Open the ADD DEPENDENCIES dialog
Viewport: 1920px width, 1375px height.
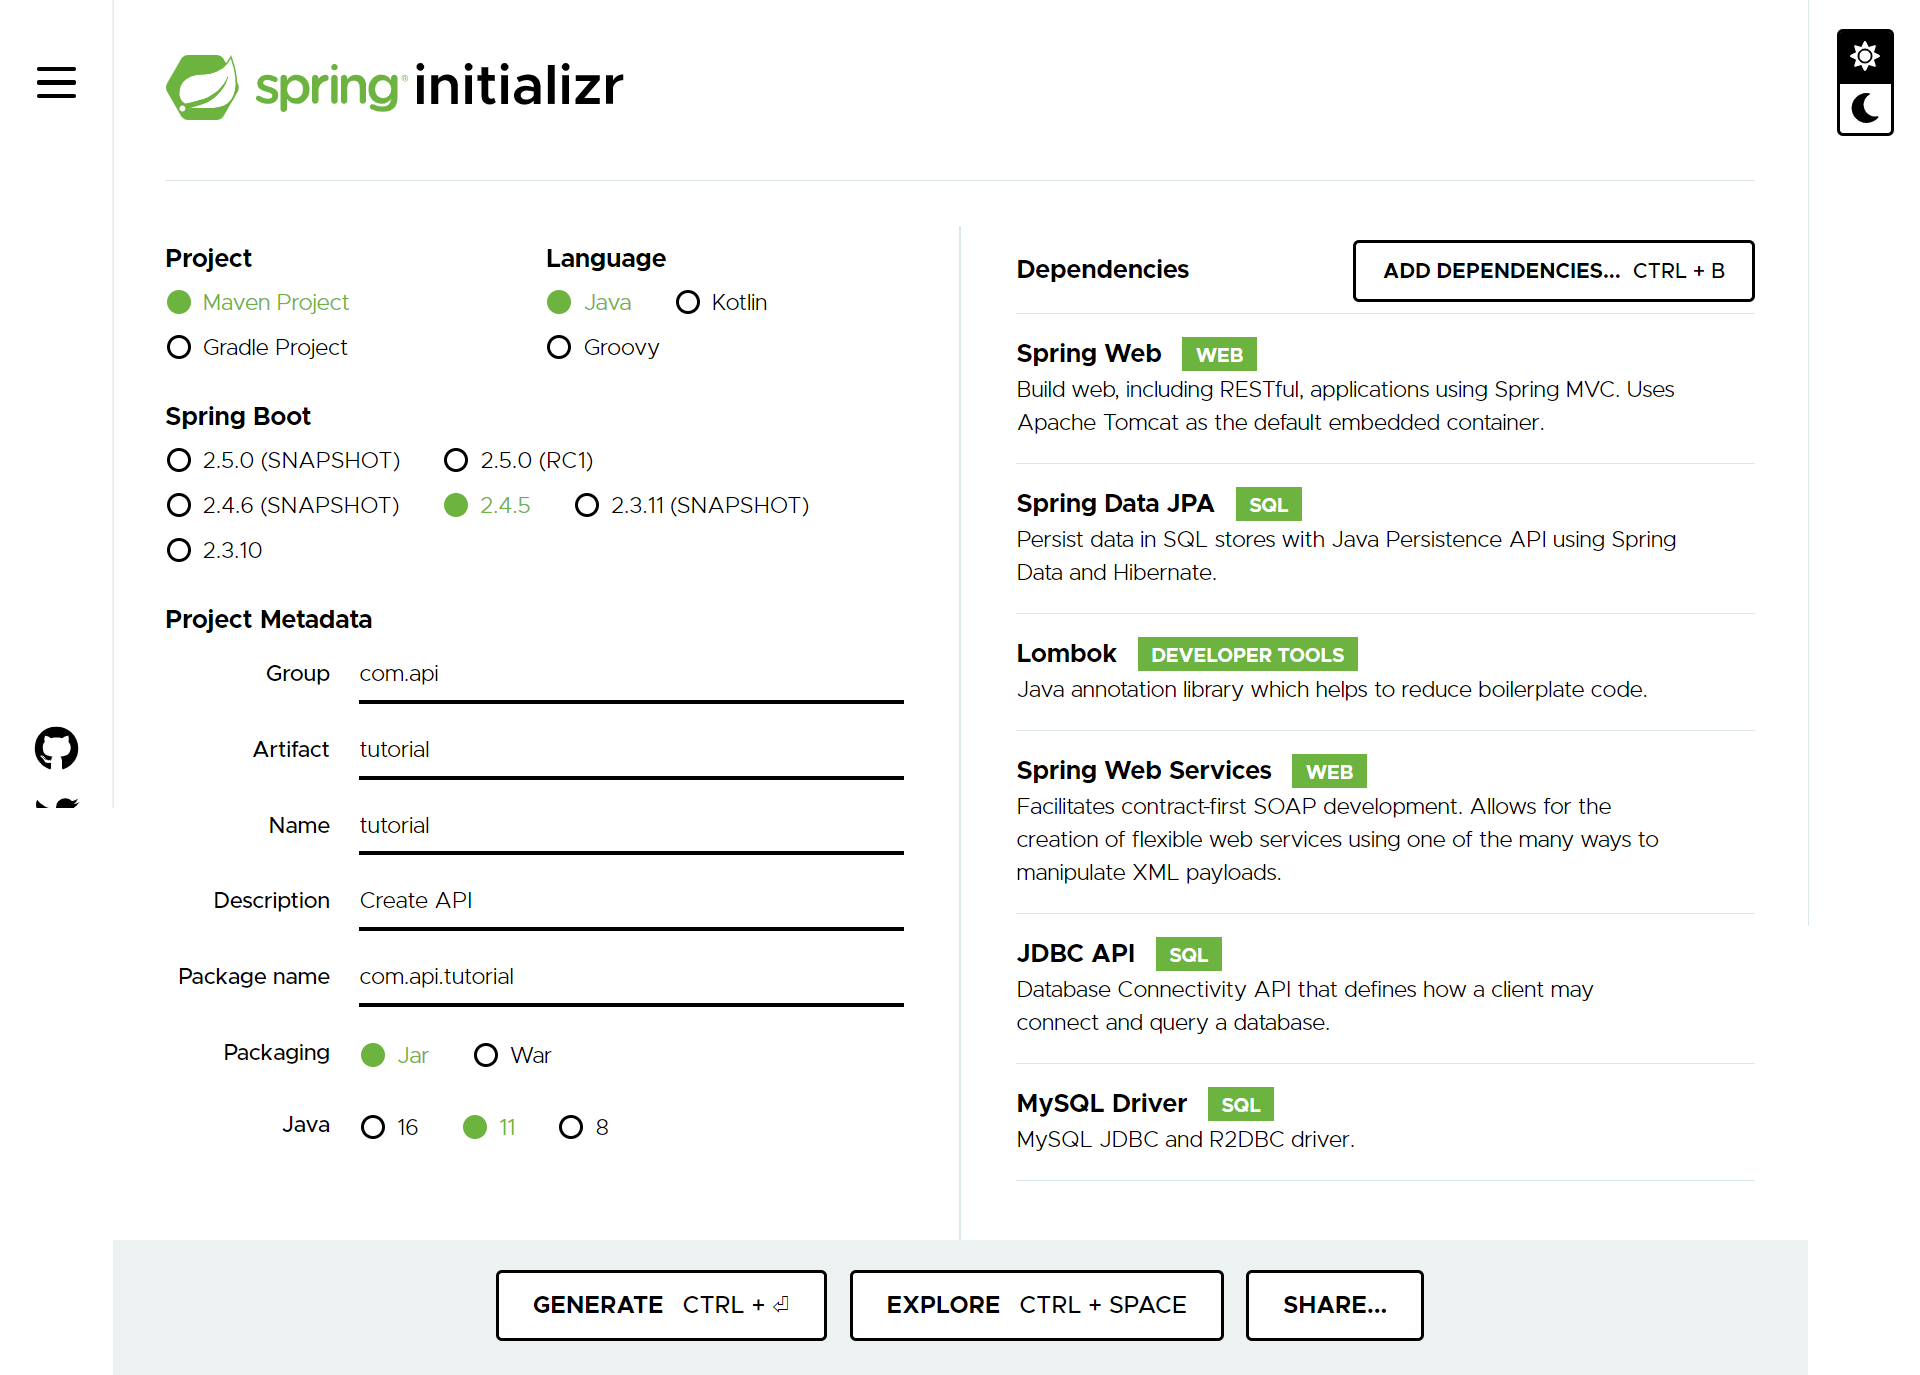pos(1553,270)
